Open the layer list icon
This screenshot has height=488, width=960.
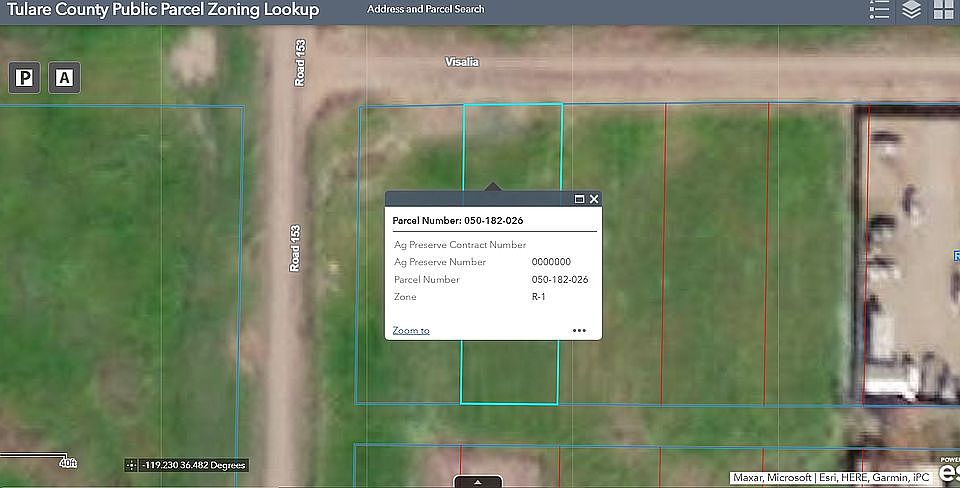(912, 10)
